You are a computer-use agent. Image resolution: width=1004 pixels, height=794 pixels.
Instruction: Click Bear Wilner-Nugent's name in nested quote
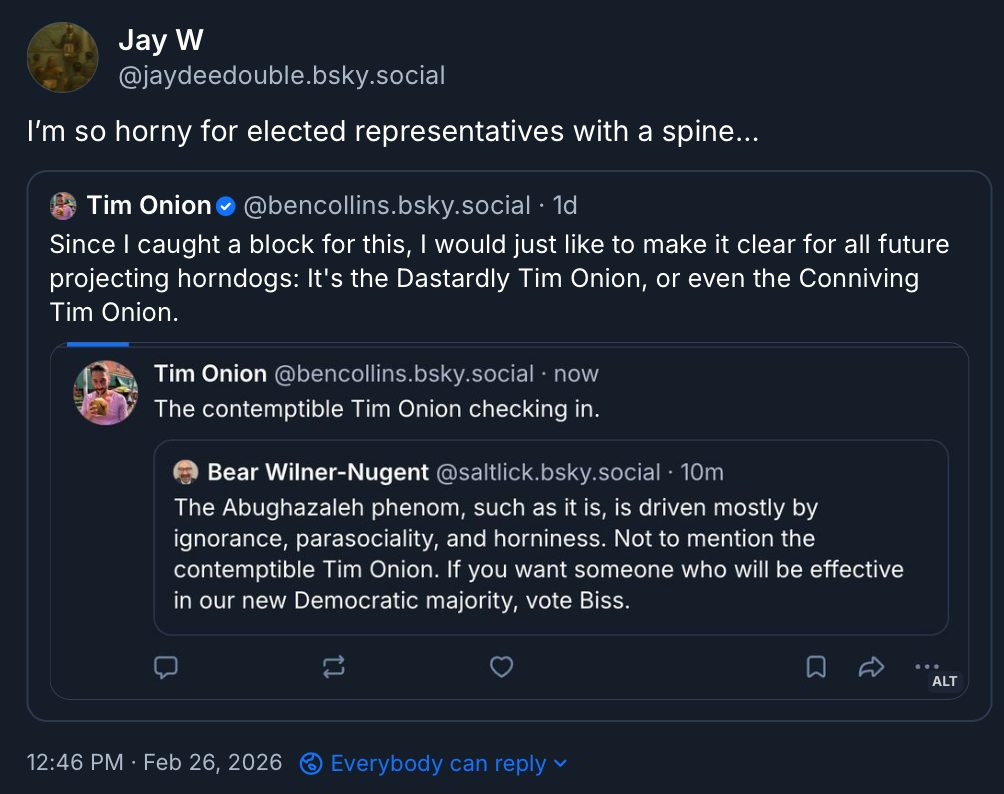coord(317,472)
